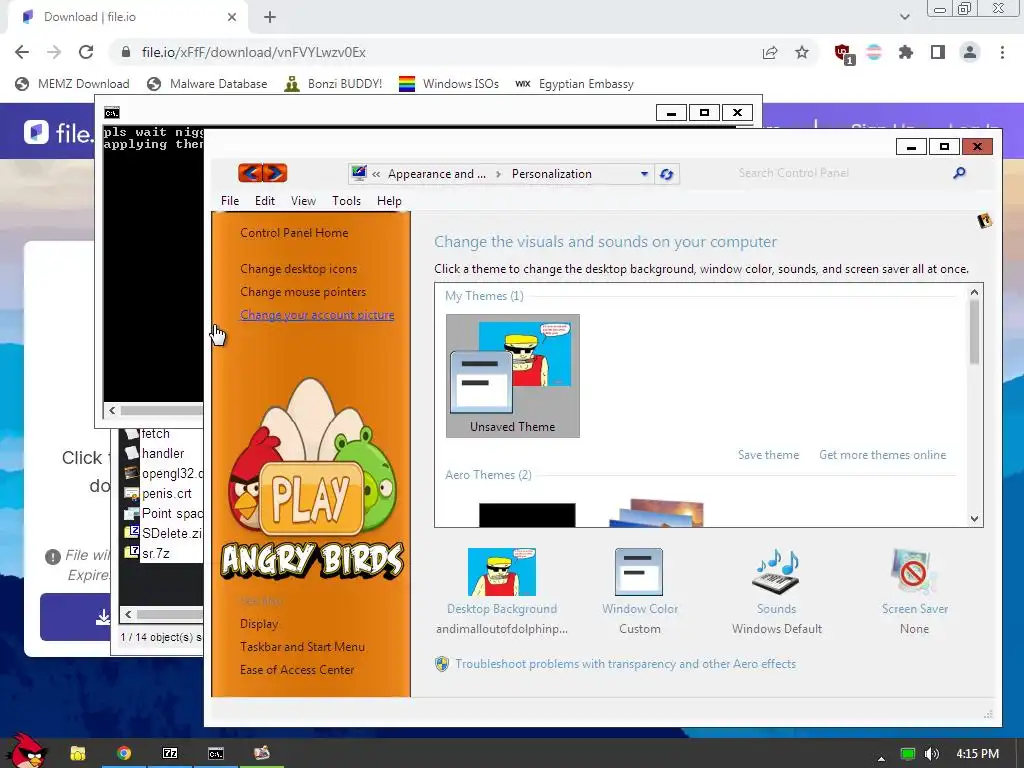Click the Angry Birds PLAY button

tap(311, 498)
